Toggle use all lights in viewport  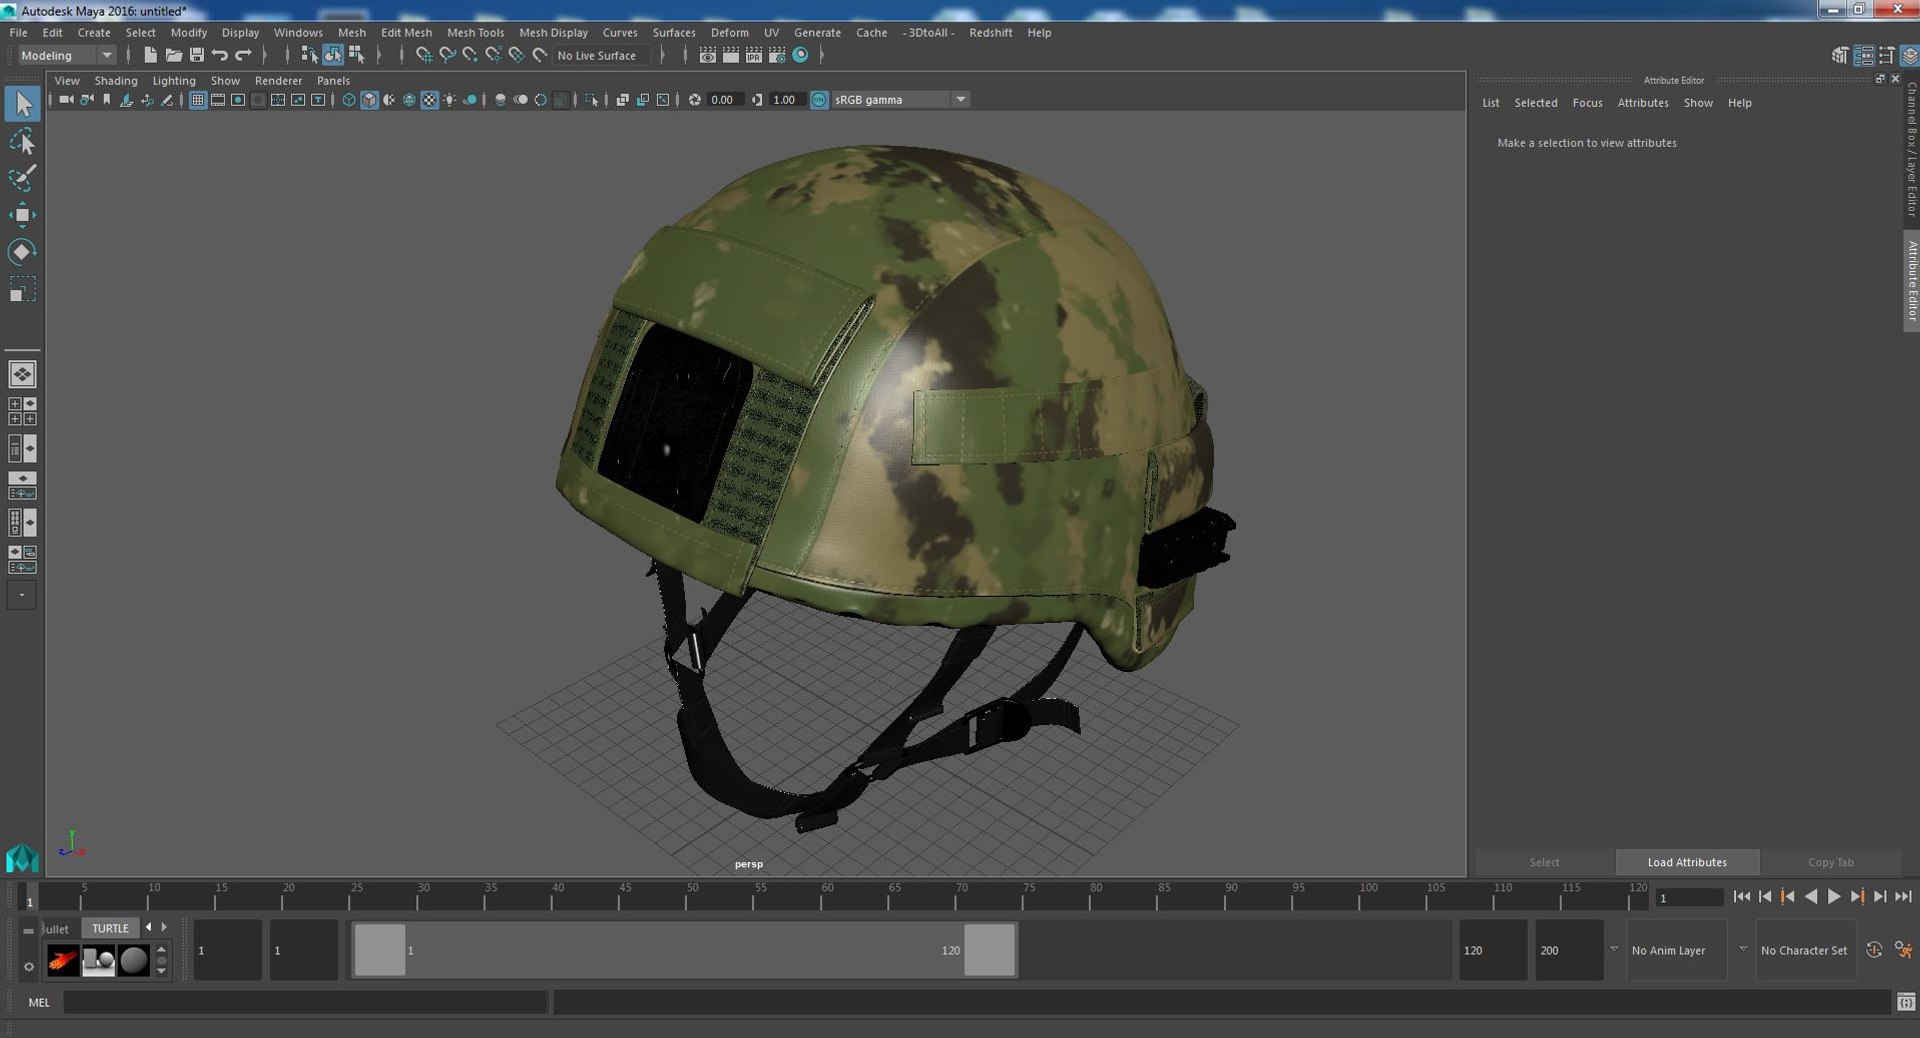449,100
